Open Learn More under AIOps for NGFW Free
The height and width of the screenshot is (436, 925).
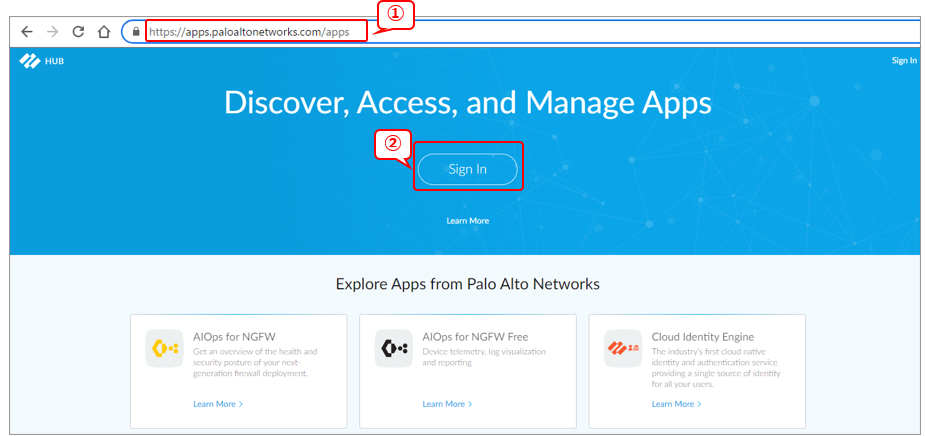click(446, 404)
